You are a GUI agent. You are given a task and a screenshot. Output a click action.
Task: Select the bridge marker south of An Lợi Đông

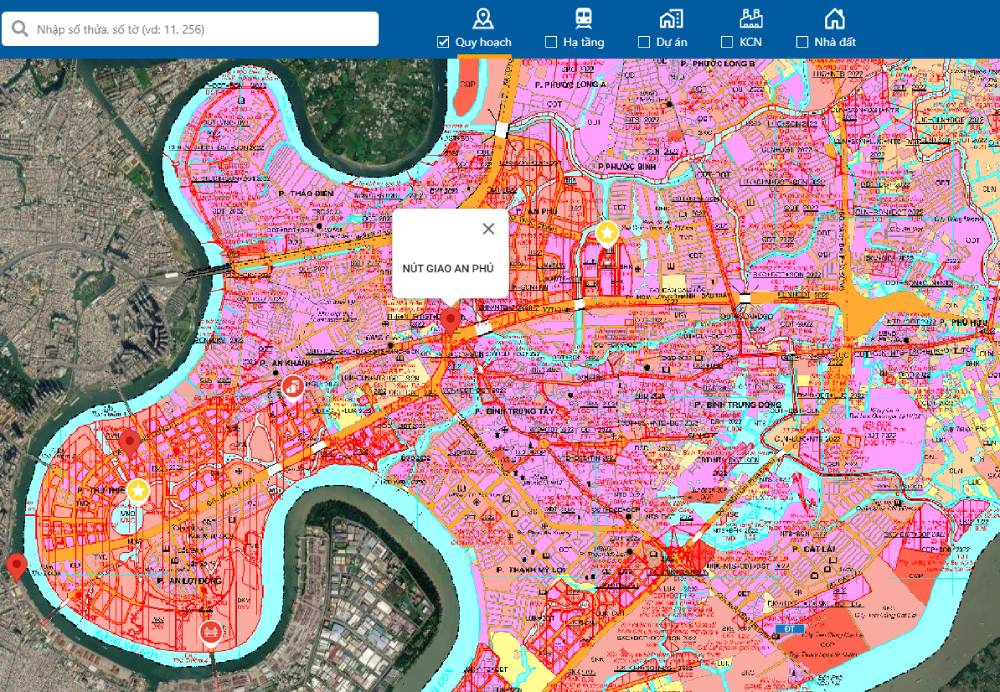pos(210,631)
